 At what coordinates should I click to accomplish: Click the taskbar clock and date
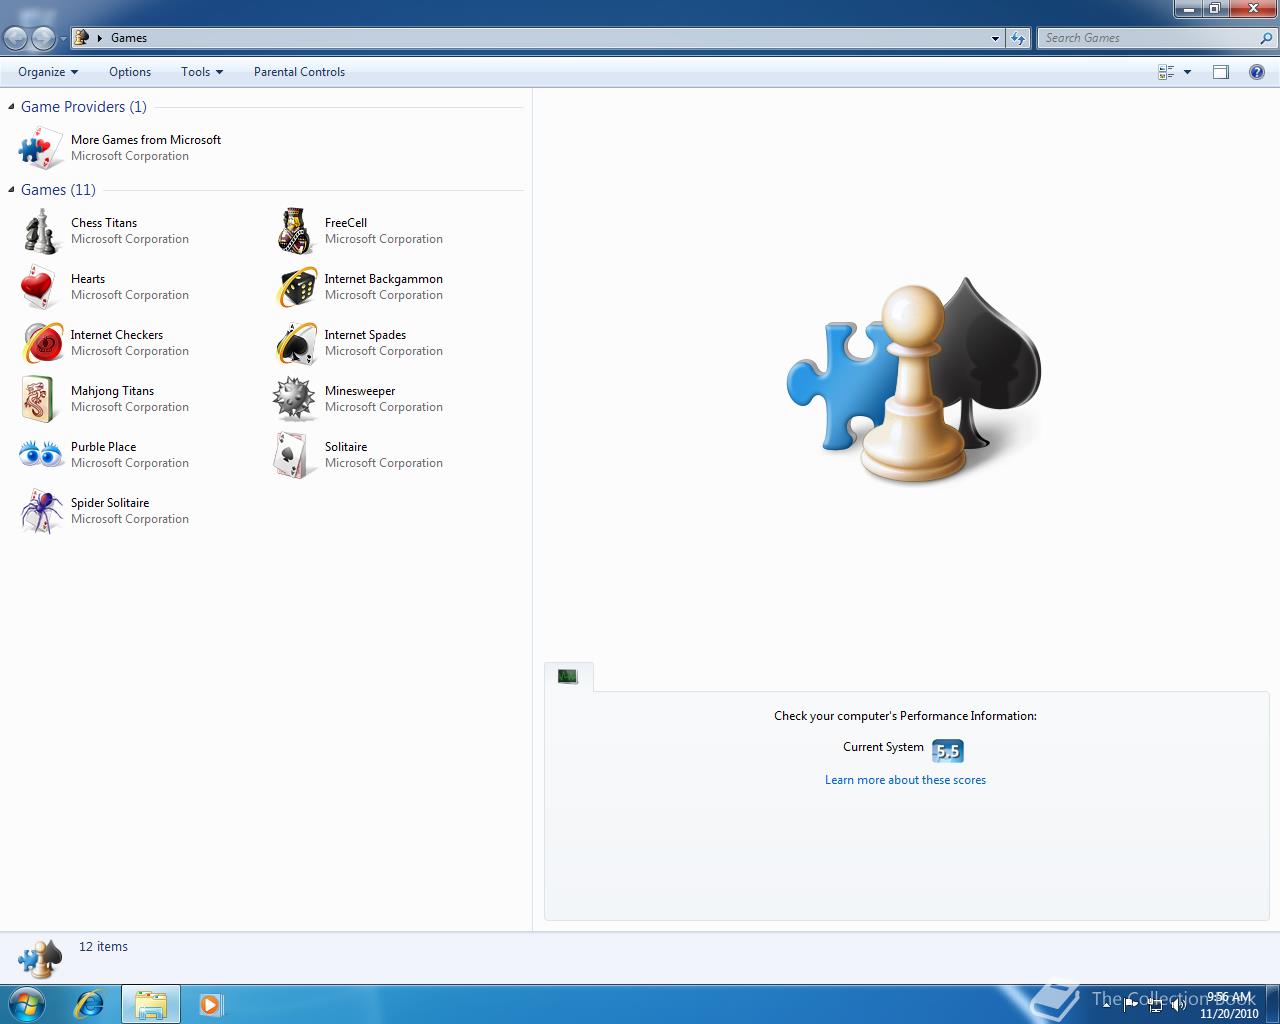point(1229,1005)
